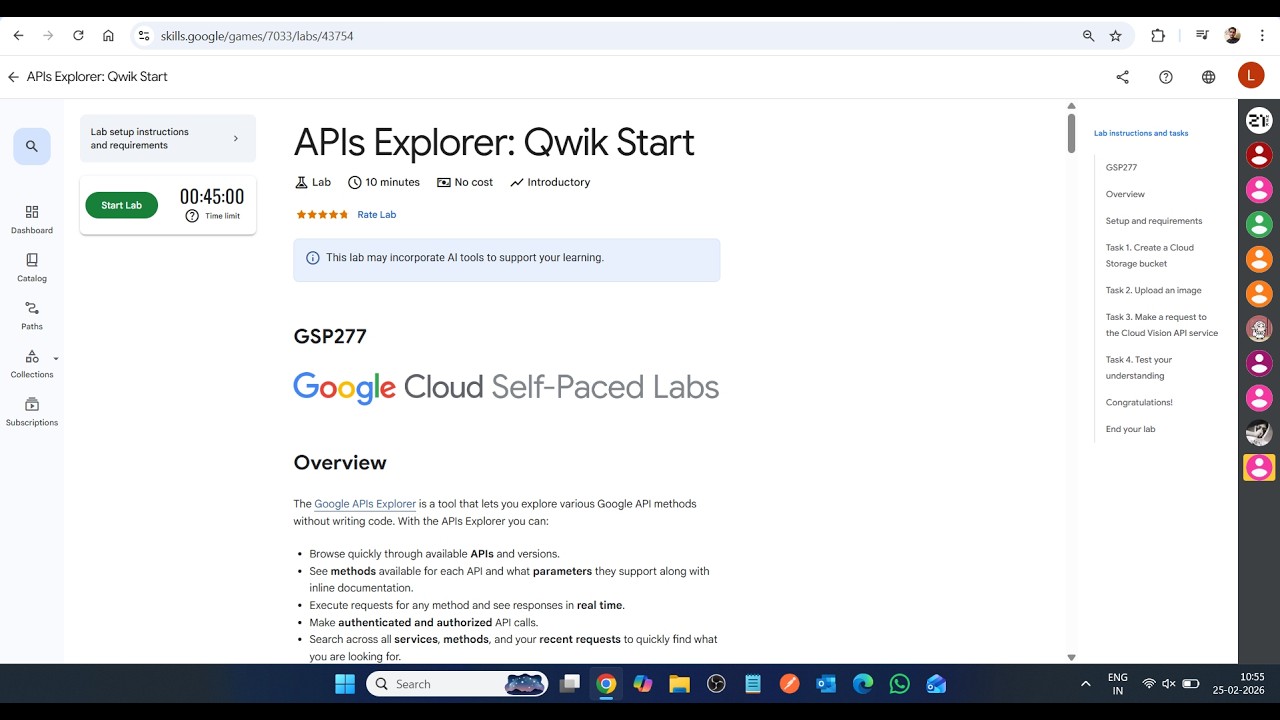This screenshot has height=720, width=1280.
Task: Click Lab instructions and tasks heading
Action: (x=1141, y=133)
